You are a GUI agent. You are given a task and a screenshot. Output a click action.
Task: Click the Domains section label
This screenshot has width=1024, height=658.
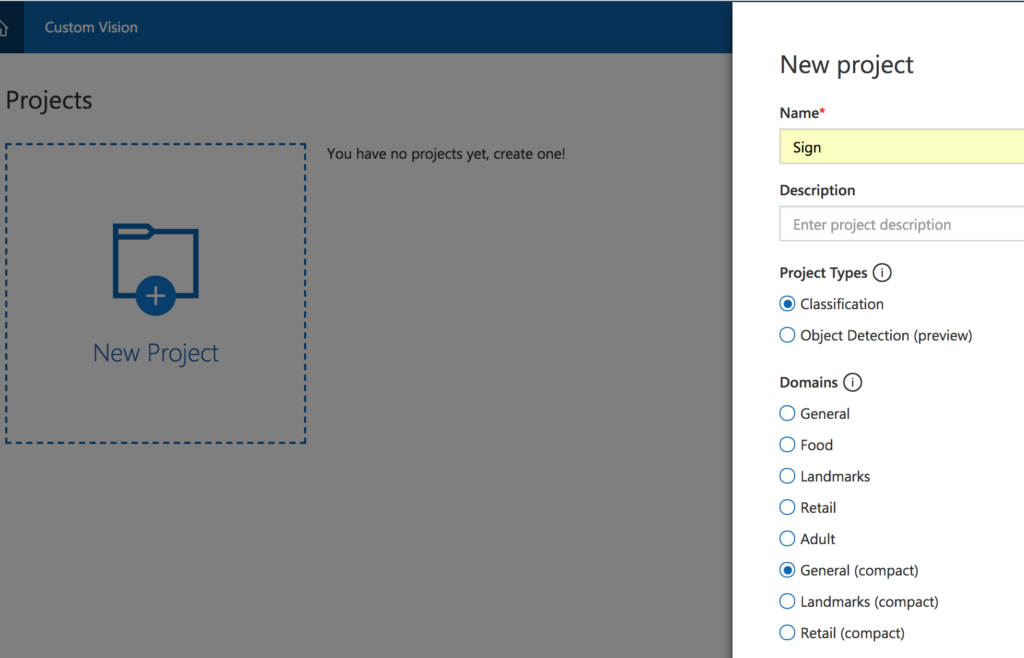coord(808,383)
